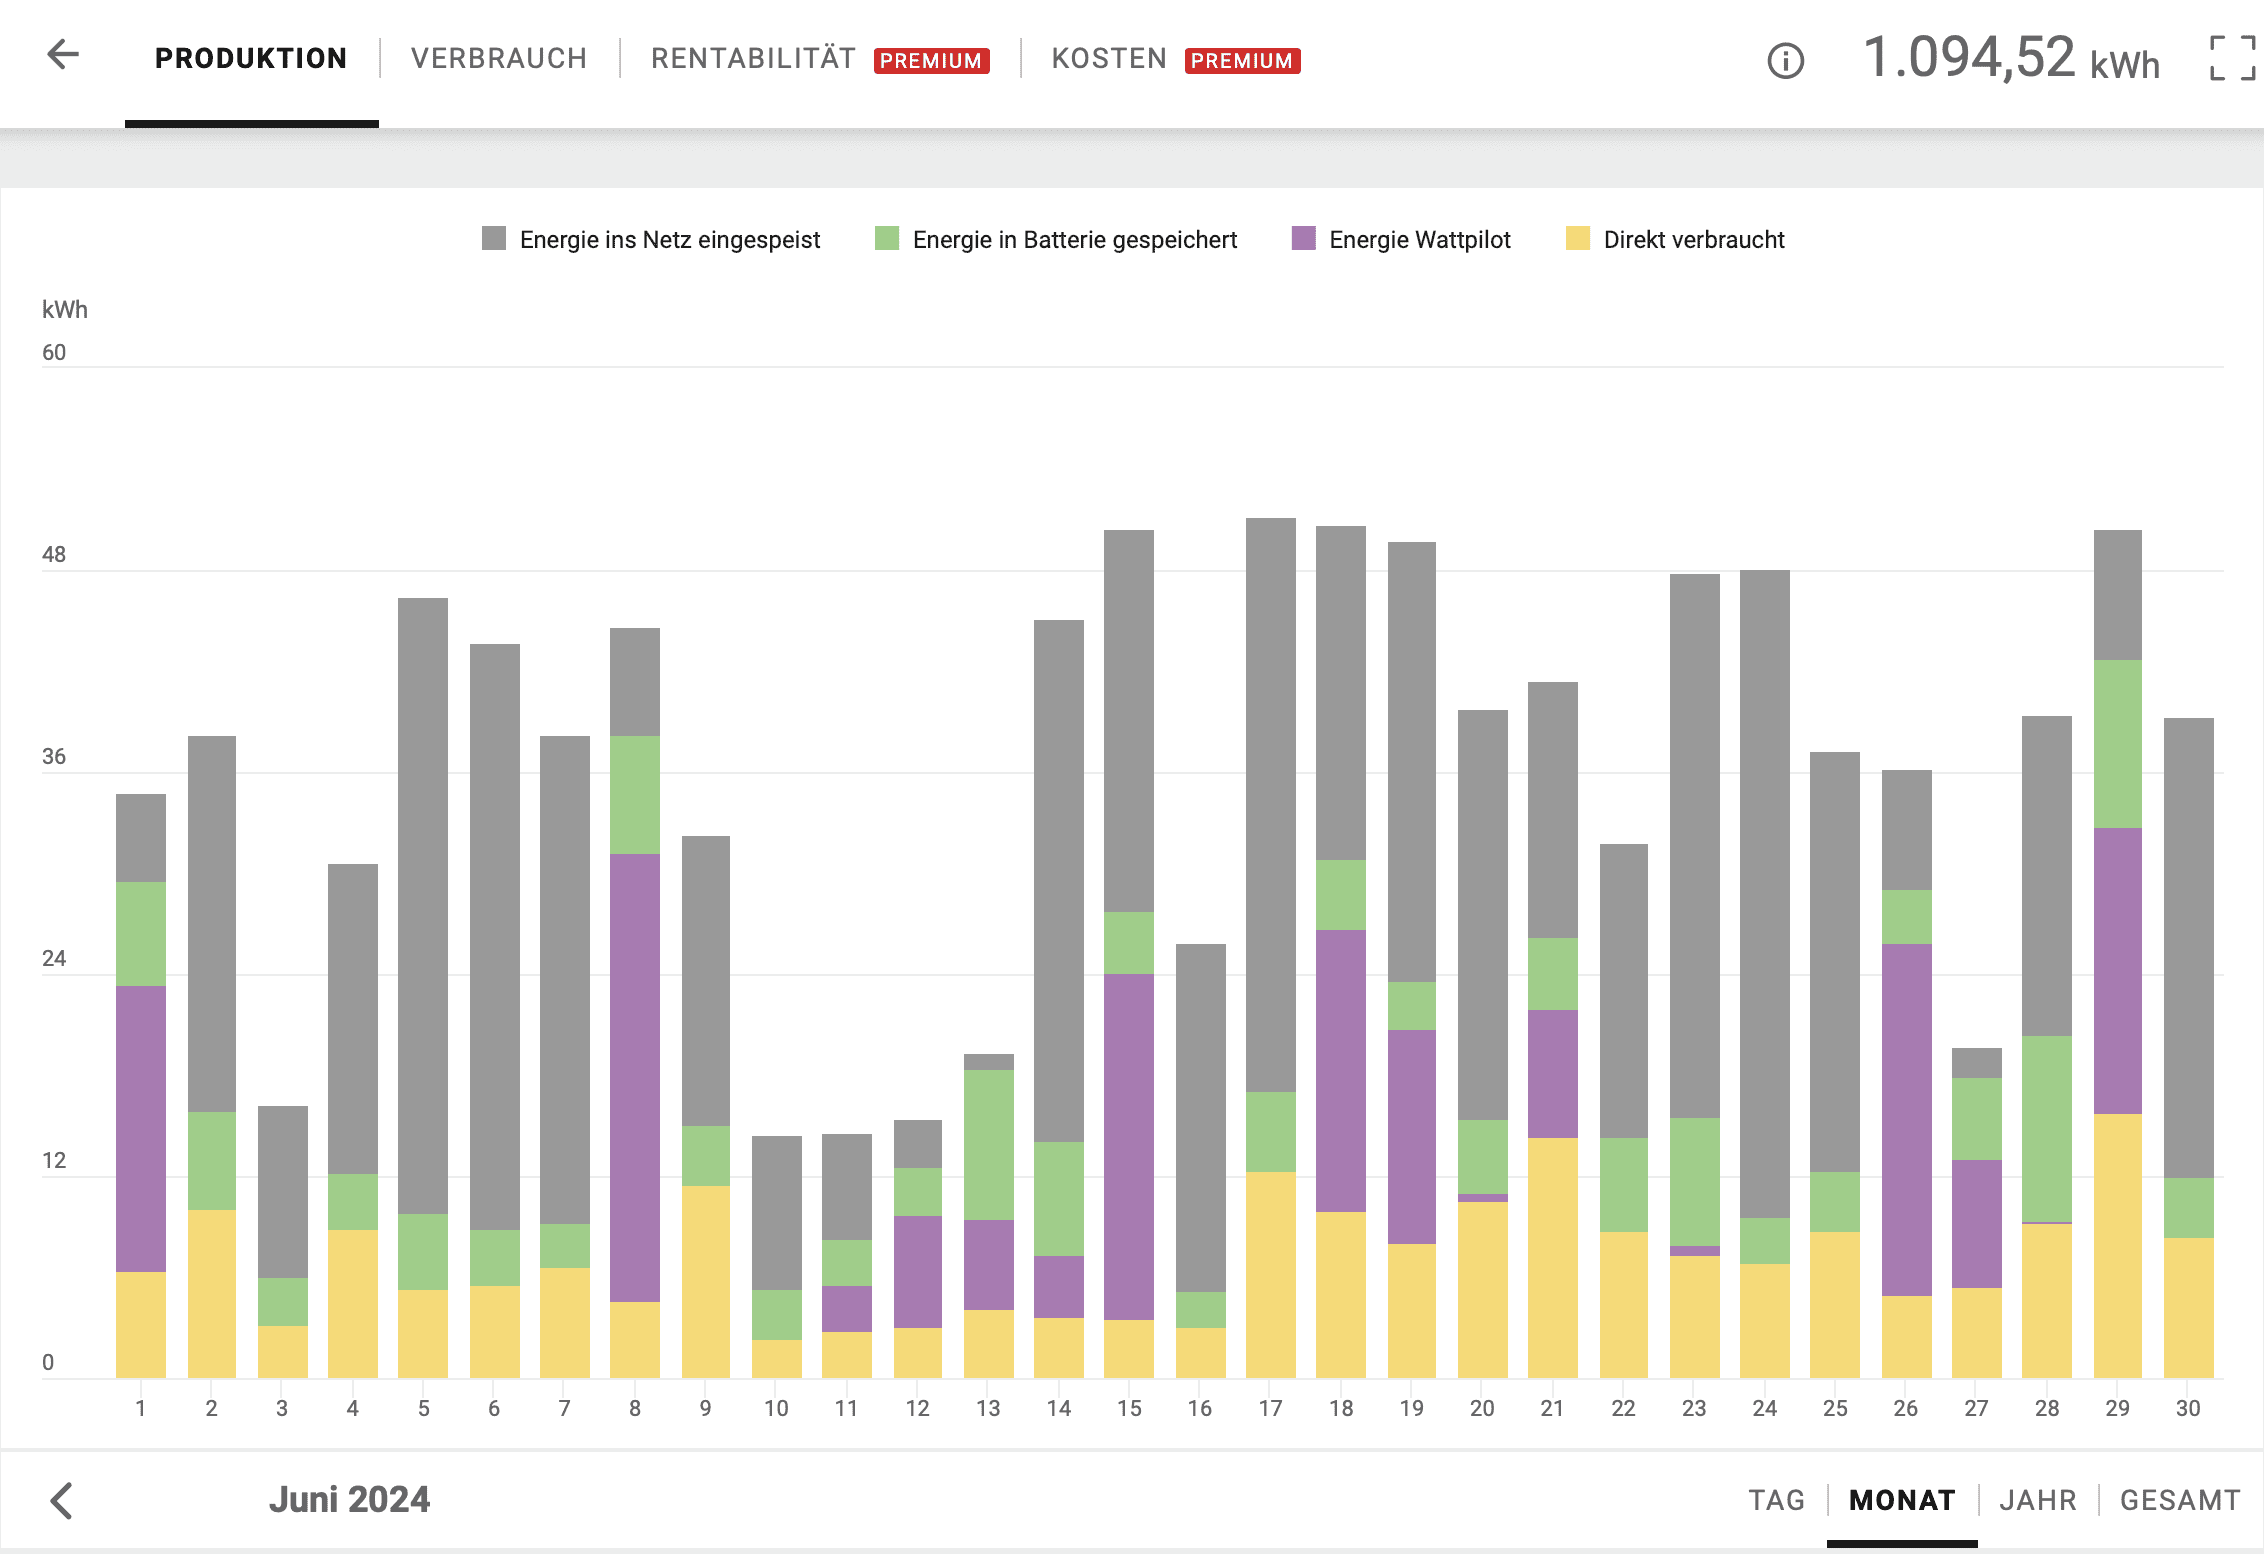Click the grey grid segment of day 17
Screen dimensions: 2264x1554
[x=1271, y=805]
